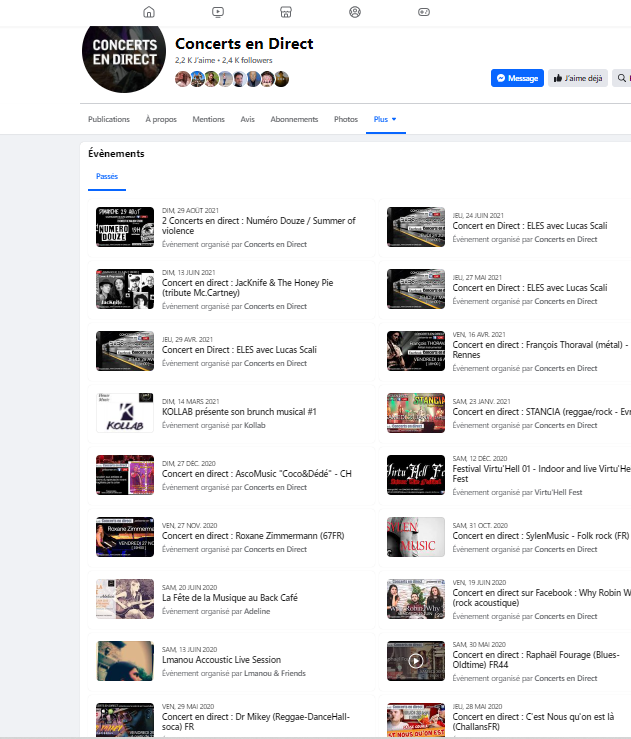
Task: Click the 2,4 K followers count
Action: coord(247,60)
